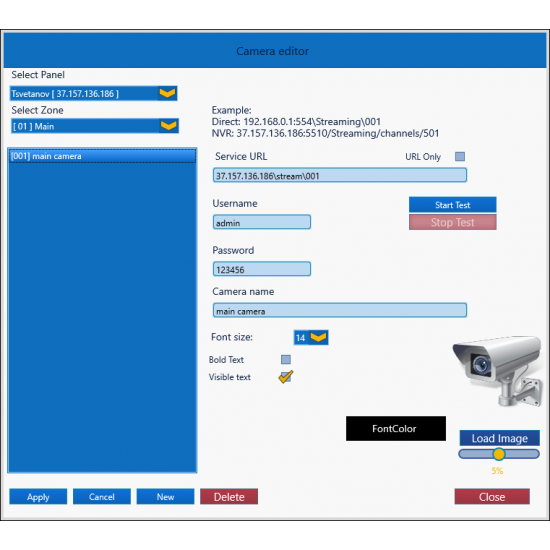The image size is (550, 550).
Task: Uncheck the Visible text checkbox
Action: point(286,377)
